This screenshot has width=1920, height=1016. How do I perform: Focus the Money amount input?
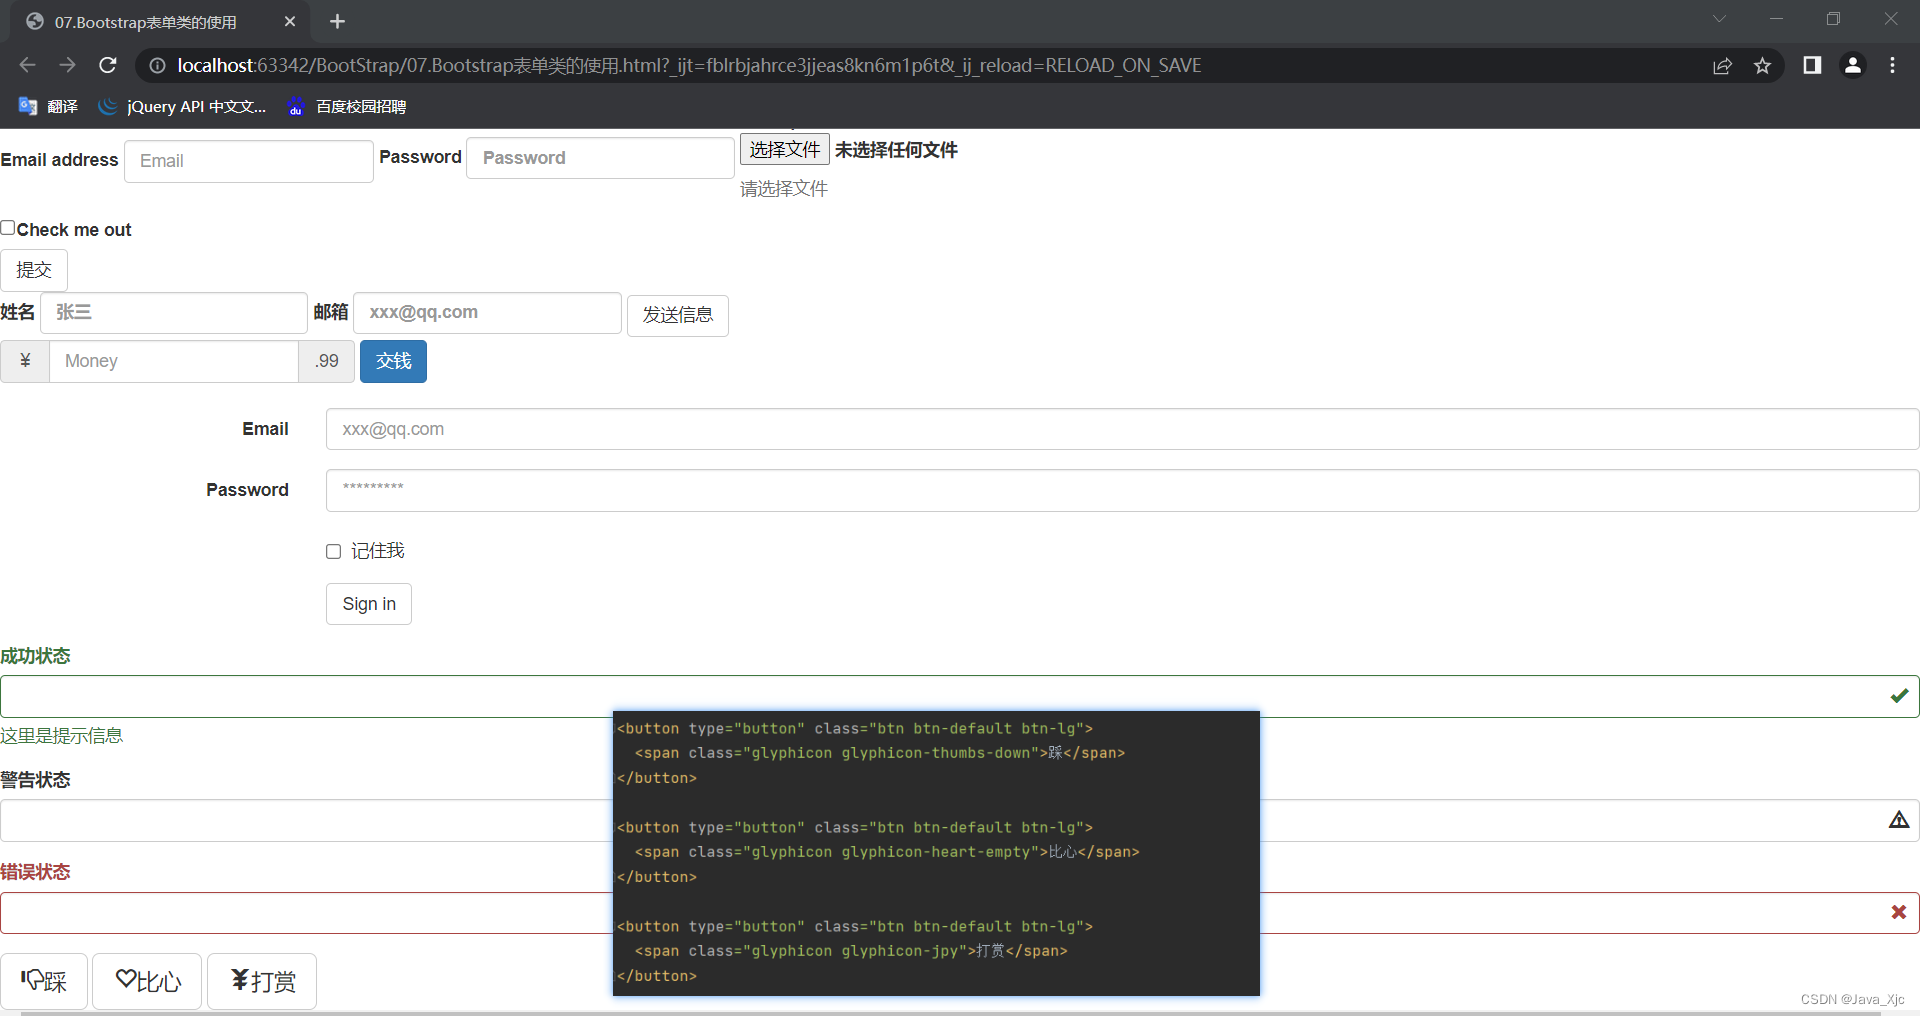pyautogui.click(x=174, y=361)
